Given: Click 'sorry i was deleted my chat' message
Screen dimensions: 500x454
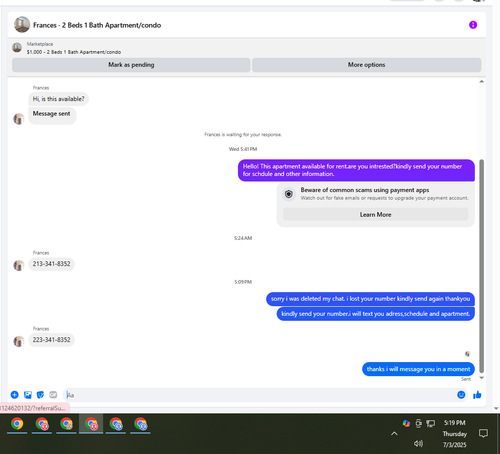Looking at the screenshot, I should pos(370,299).
